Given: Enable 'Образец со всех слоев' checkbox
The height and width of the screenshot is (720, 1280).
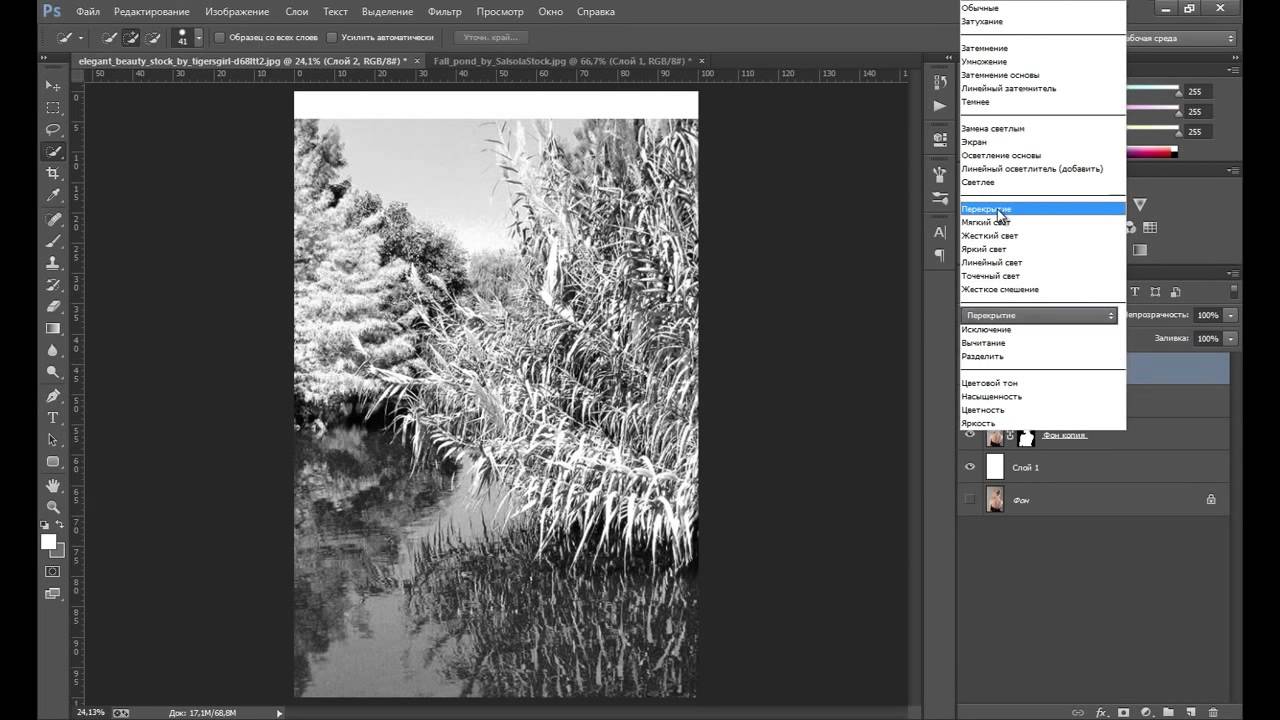Looking at the screenshot, I should point(220,38).
